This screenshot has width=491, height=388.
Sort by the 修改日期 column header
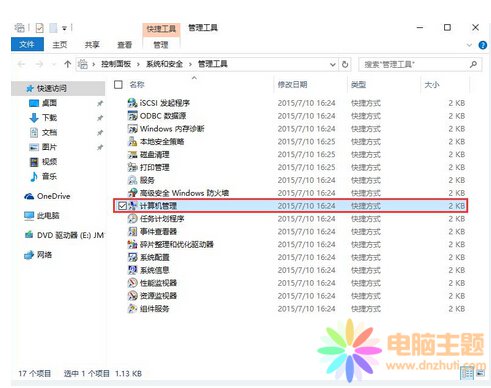coord(293,85)
